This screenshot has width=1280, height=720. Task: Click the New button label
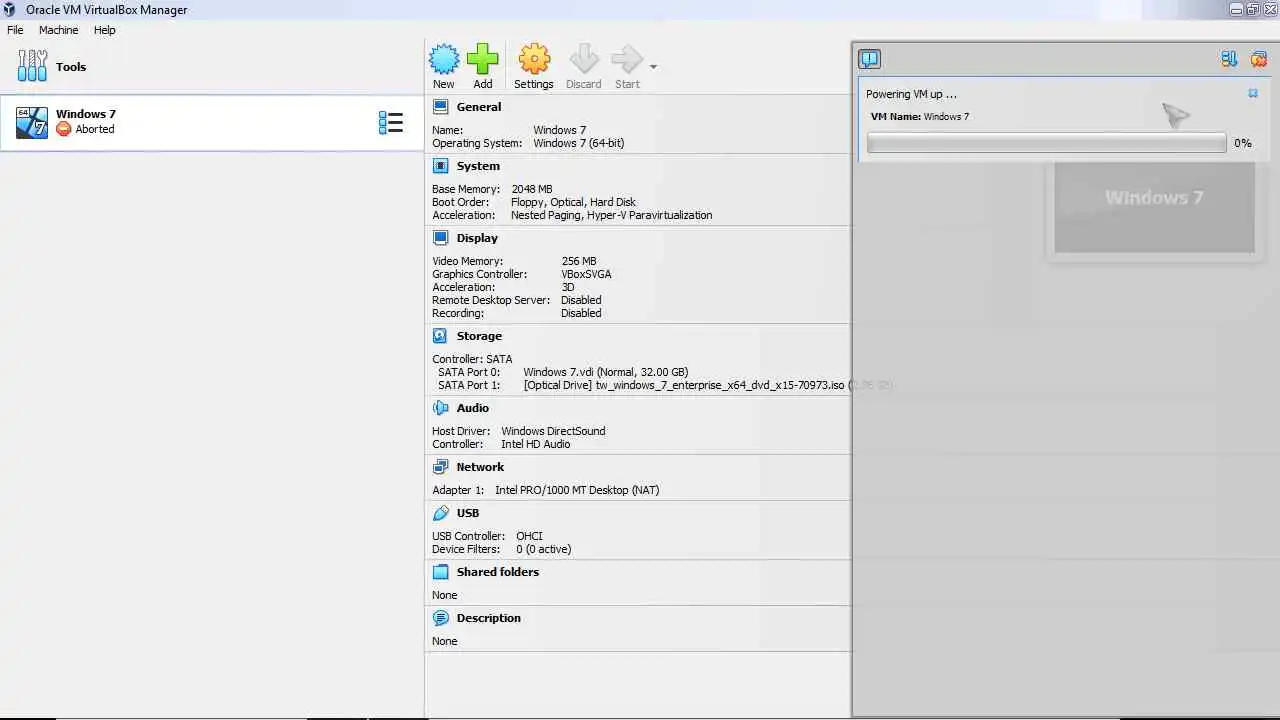[444, 84]
